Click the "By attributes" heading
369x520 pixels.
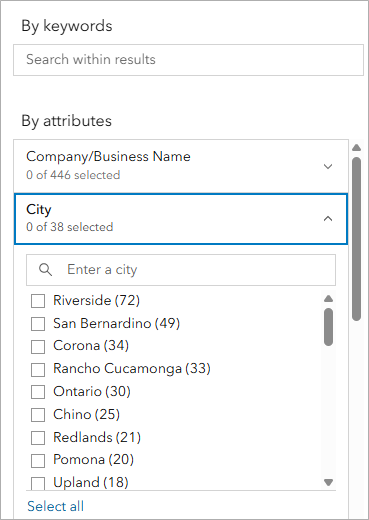click(66, 121)
